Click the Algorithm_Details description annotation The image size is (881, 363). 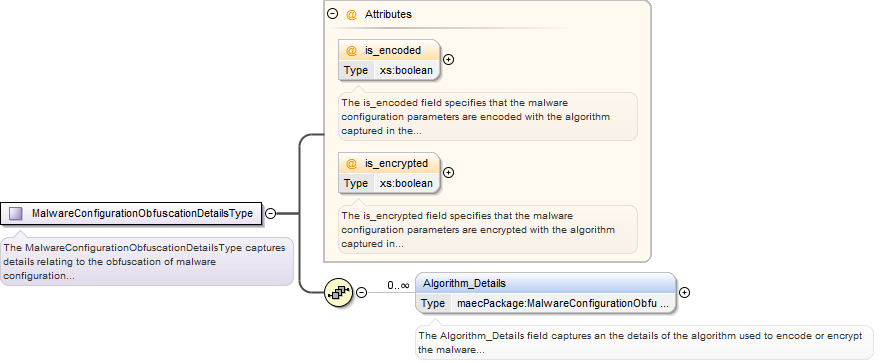point(644,343)
